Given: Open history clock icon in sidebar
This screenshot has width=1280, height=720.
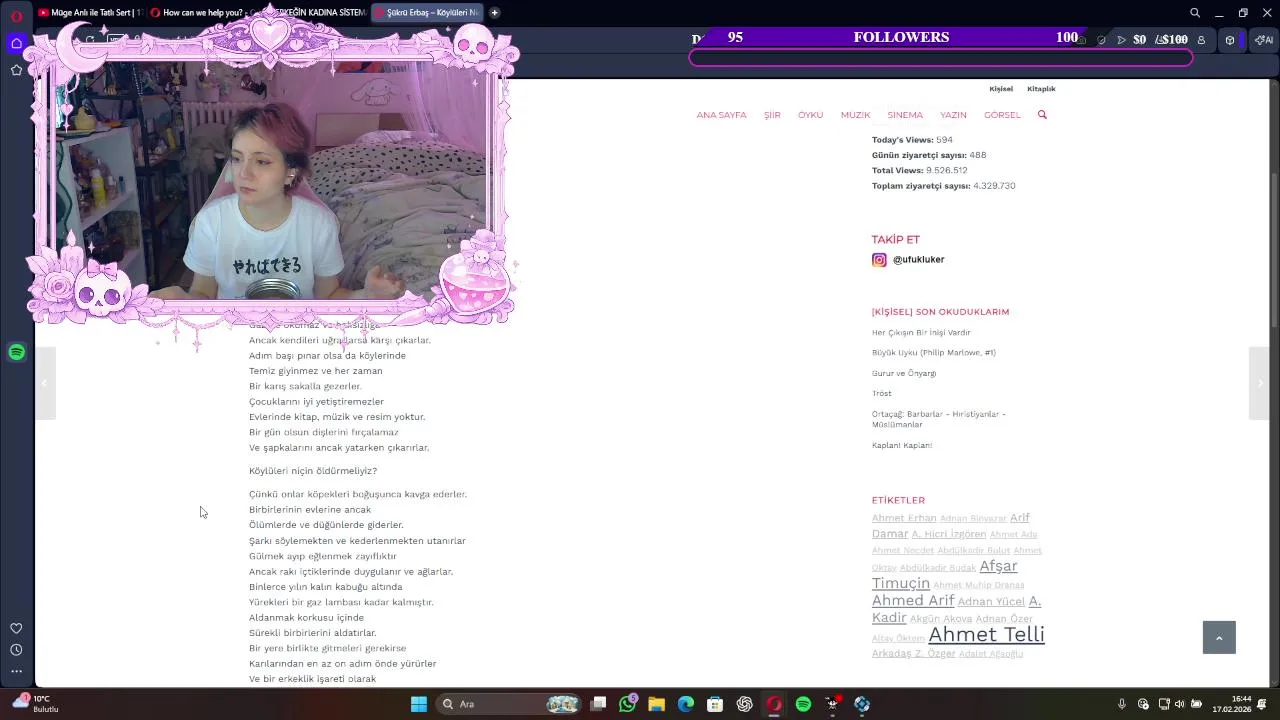Looking at the screenshot, I should pos(16,650).
